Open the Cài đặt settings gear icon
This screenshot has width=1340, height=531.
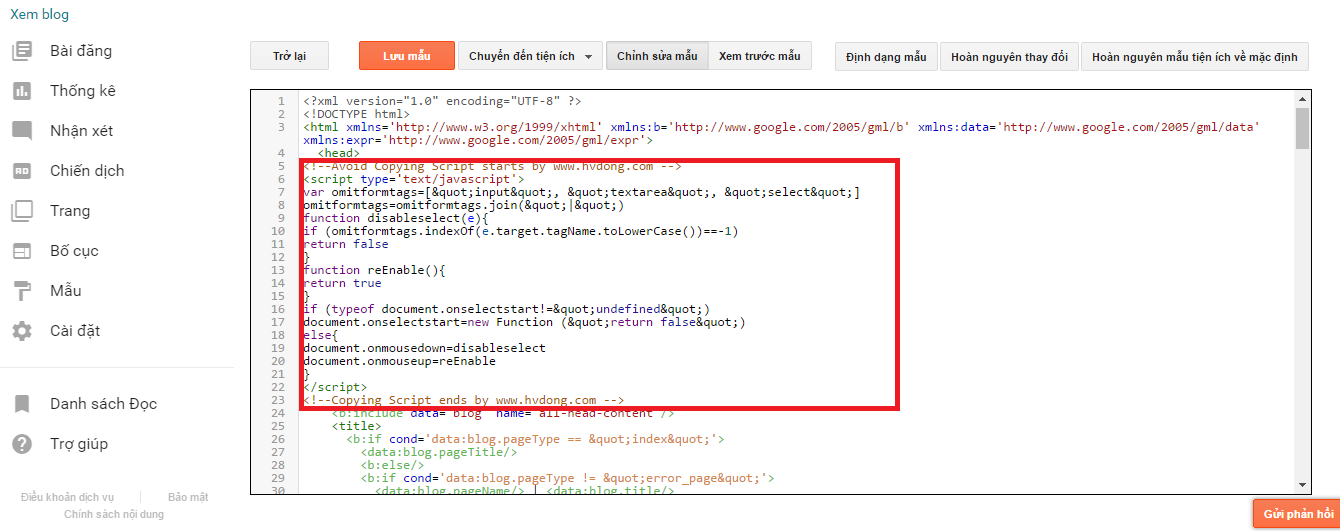(x=21, y=331)
